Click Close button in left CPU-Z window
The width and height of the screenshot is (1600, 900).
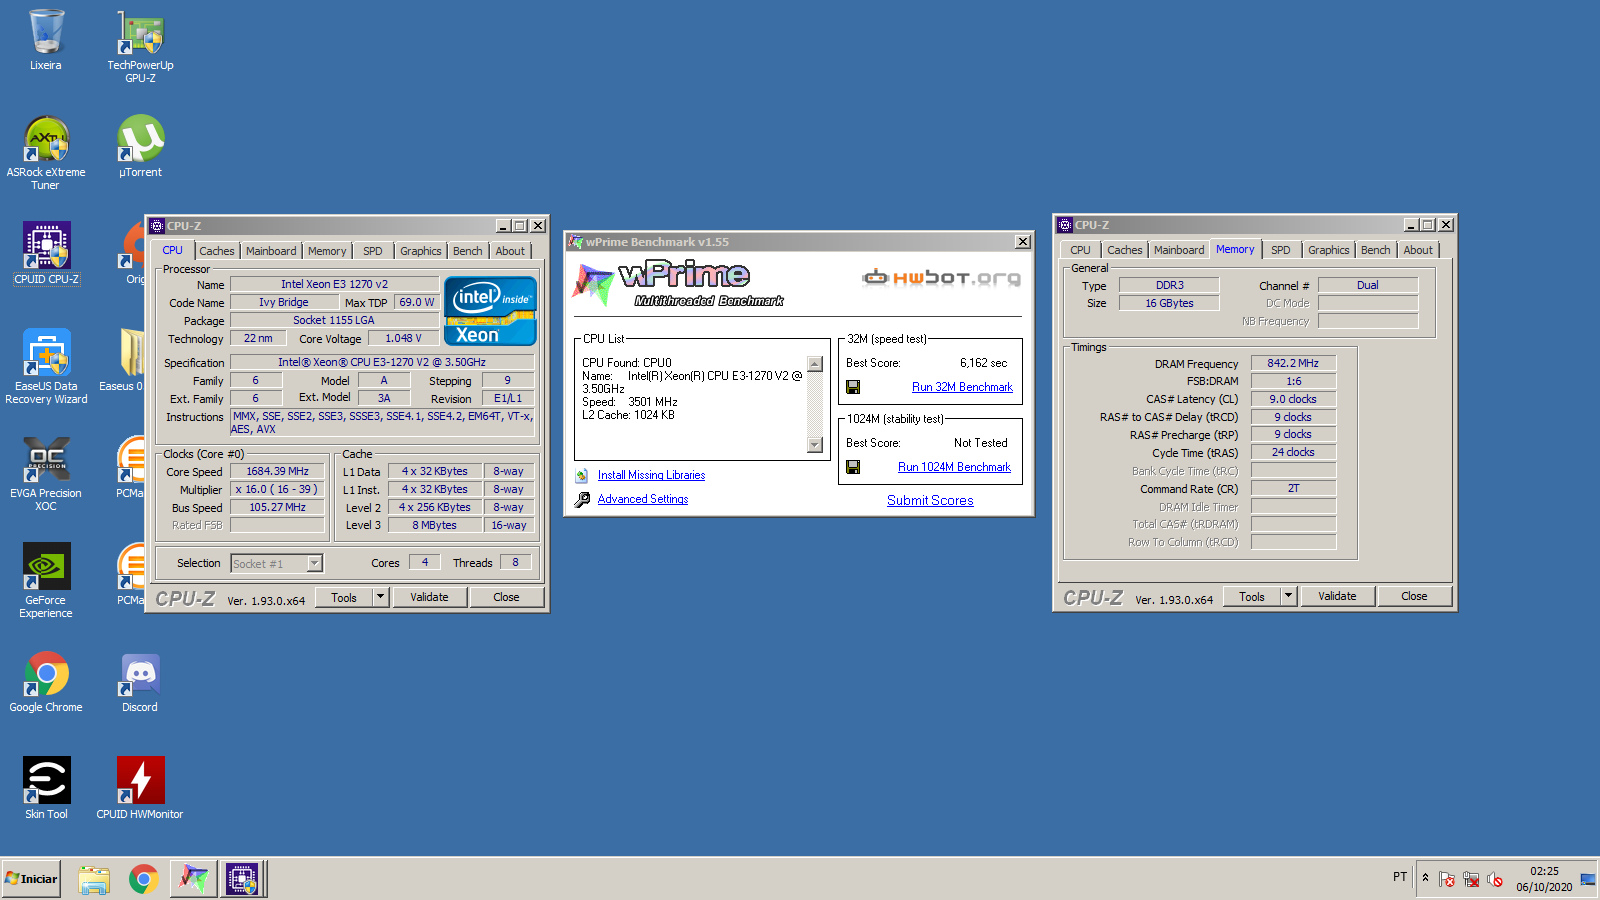pos(506,597)
